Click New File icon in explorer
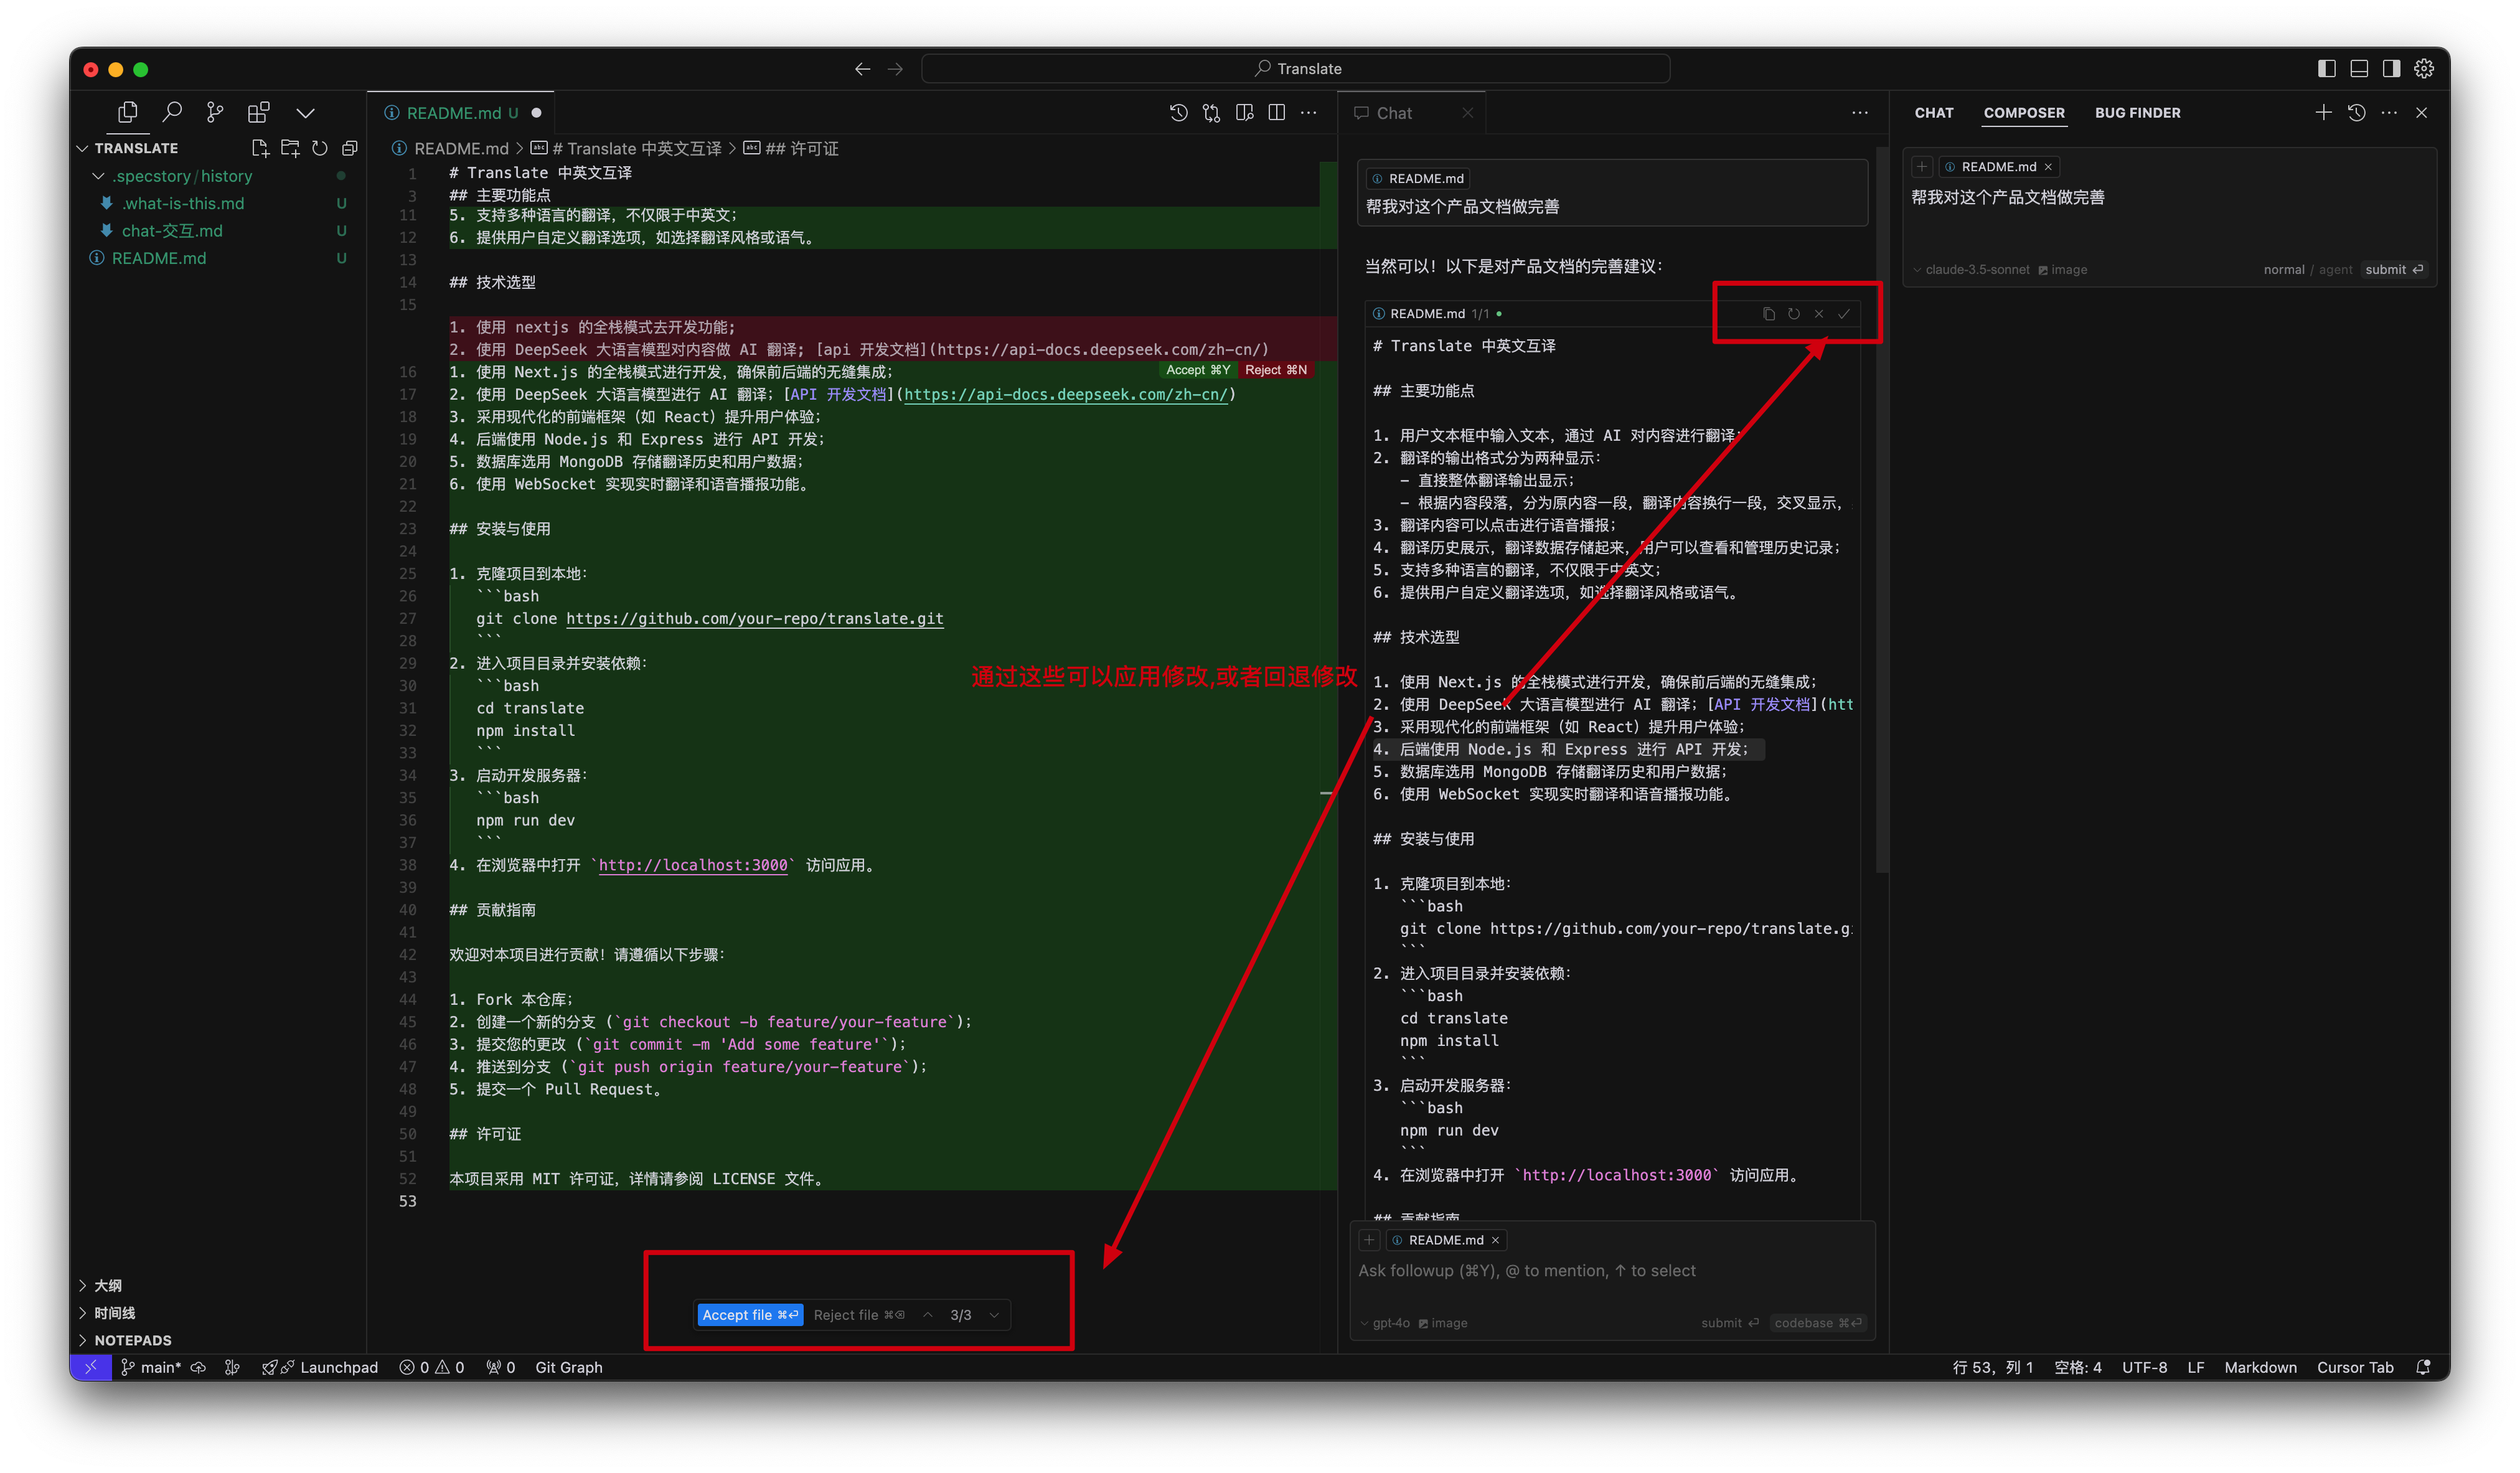This screenshot has width=2520, height=1473. pyautogui.click(x=260, y=148)
